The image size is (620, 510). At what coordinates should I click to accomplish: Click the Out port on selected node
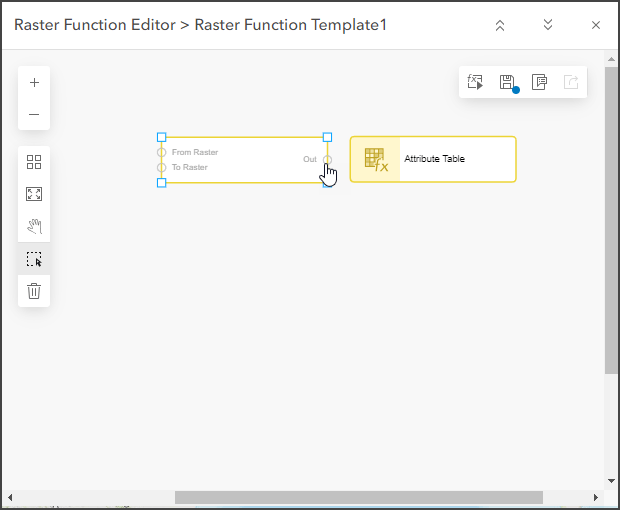pyautogui.click(x=327, y=159)
